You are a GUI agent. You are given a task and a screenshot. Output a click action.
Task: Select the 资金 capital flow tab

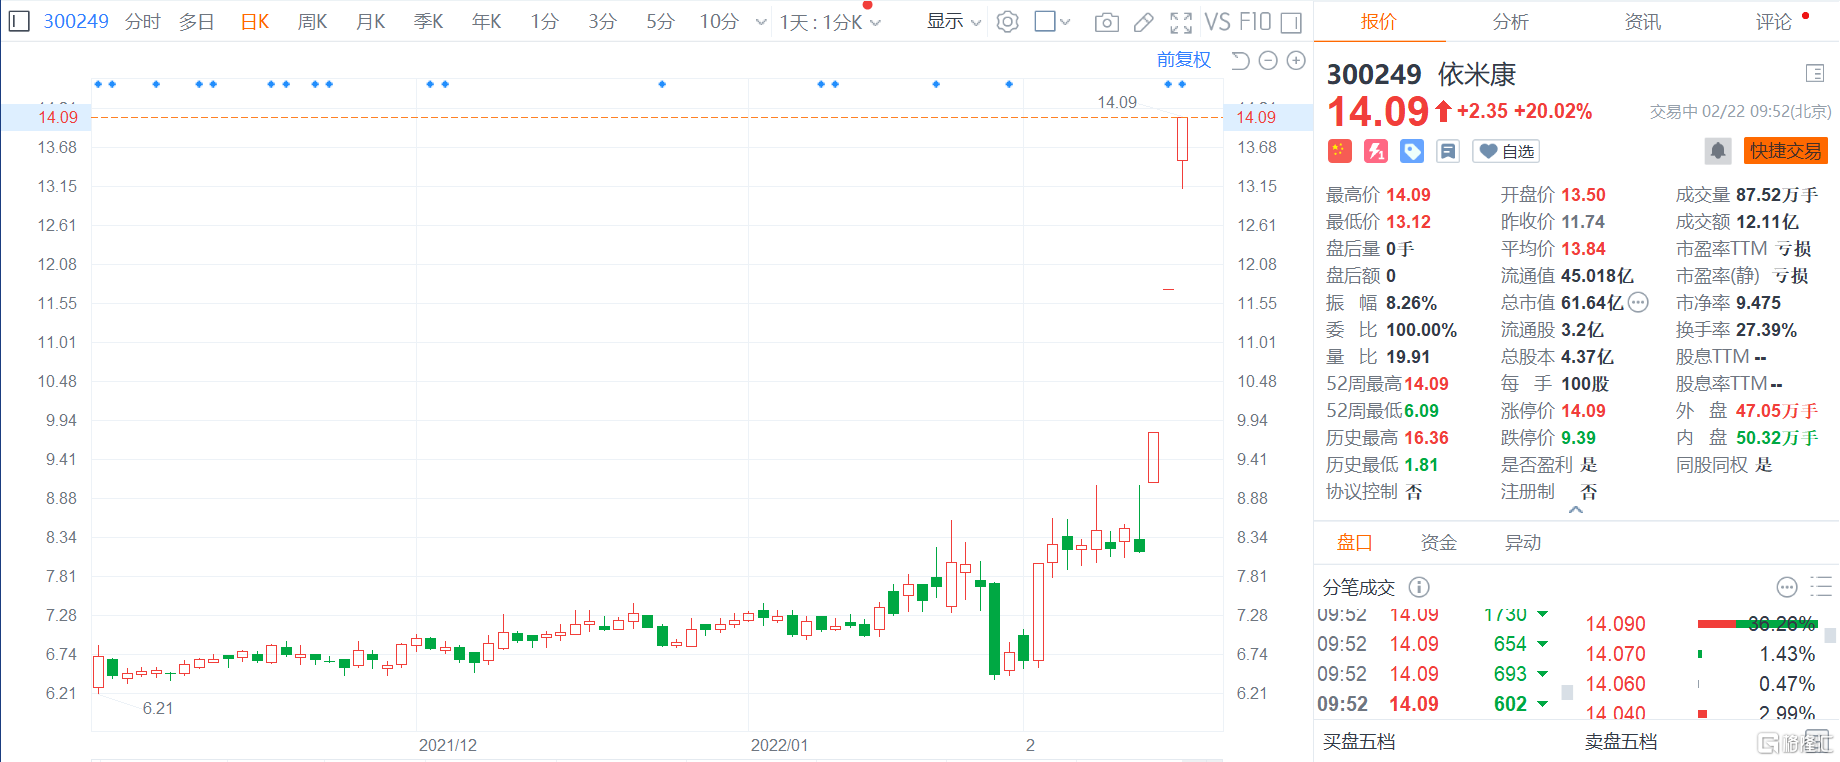(1439, 542)
